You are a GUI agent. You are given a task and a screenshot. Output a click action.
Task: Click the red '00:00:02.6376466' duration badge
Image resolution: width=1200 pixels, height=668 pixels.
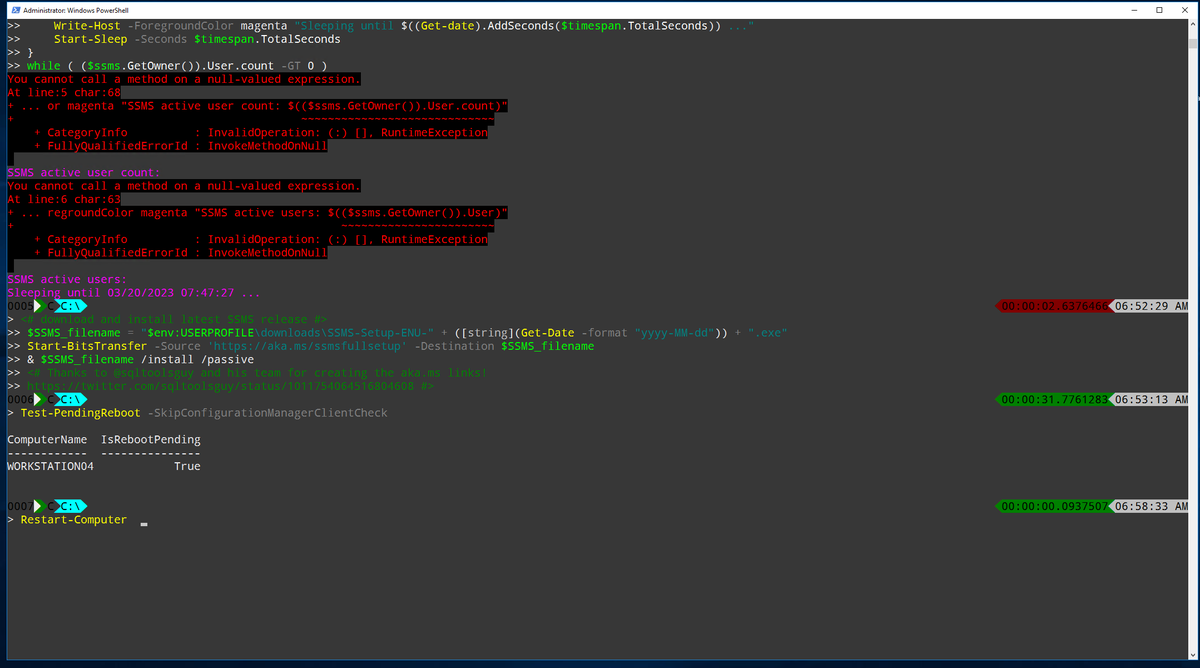pyautogui.click(x=1053, y=306)
